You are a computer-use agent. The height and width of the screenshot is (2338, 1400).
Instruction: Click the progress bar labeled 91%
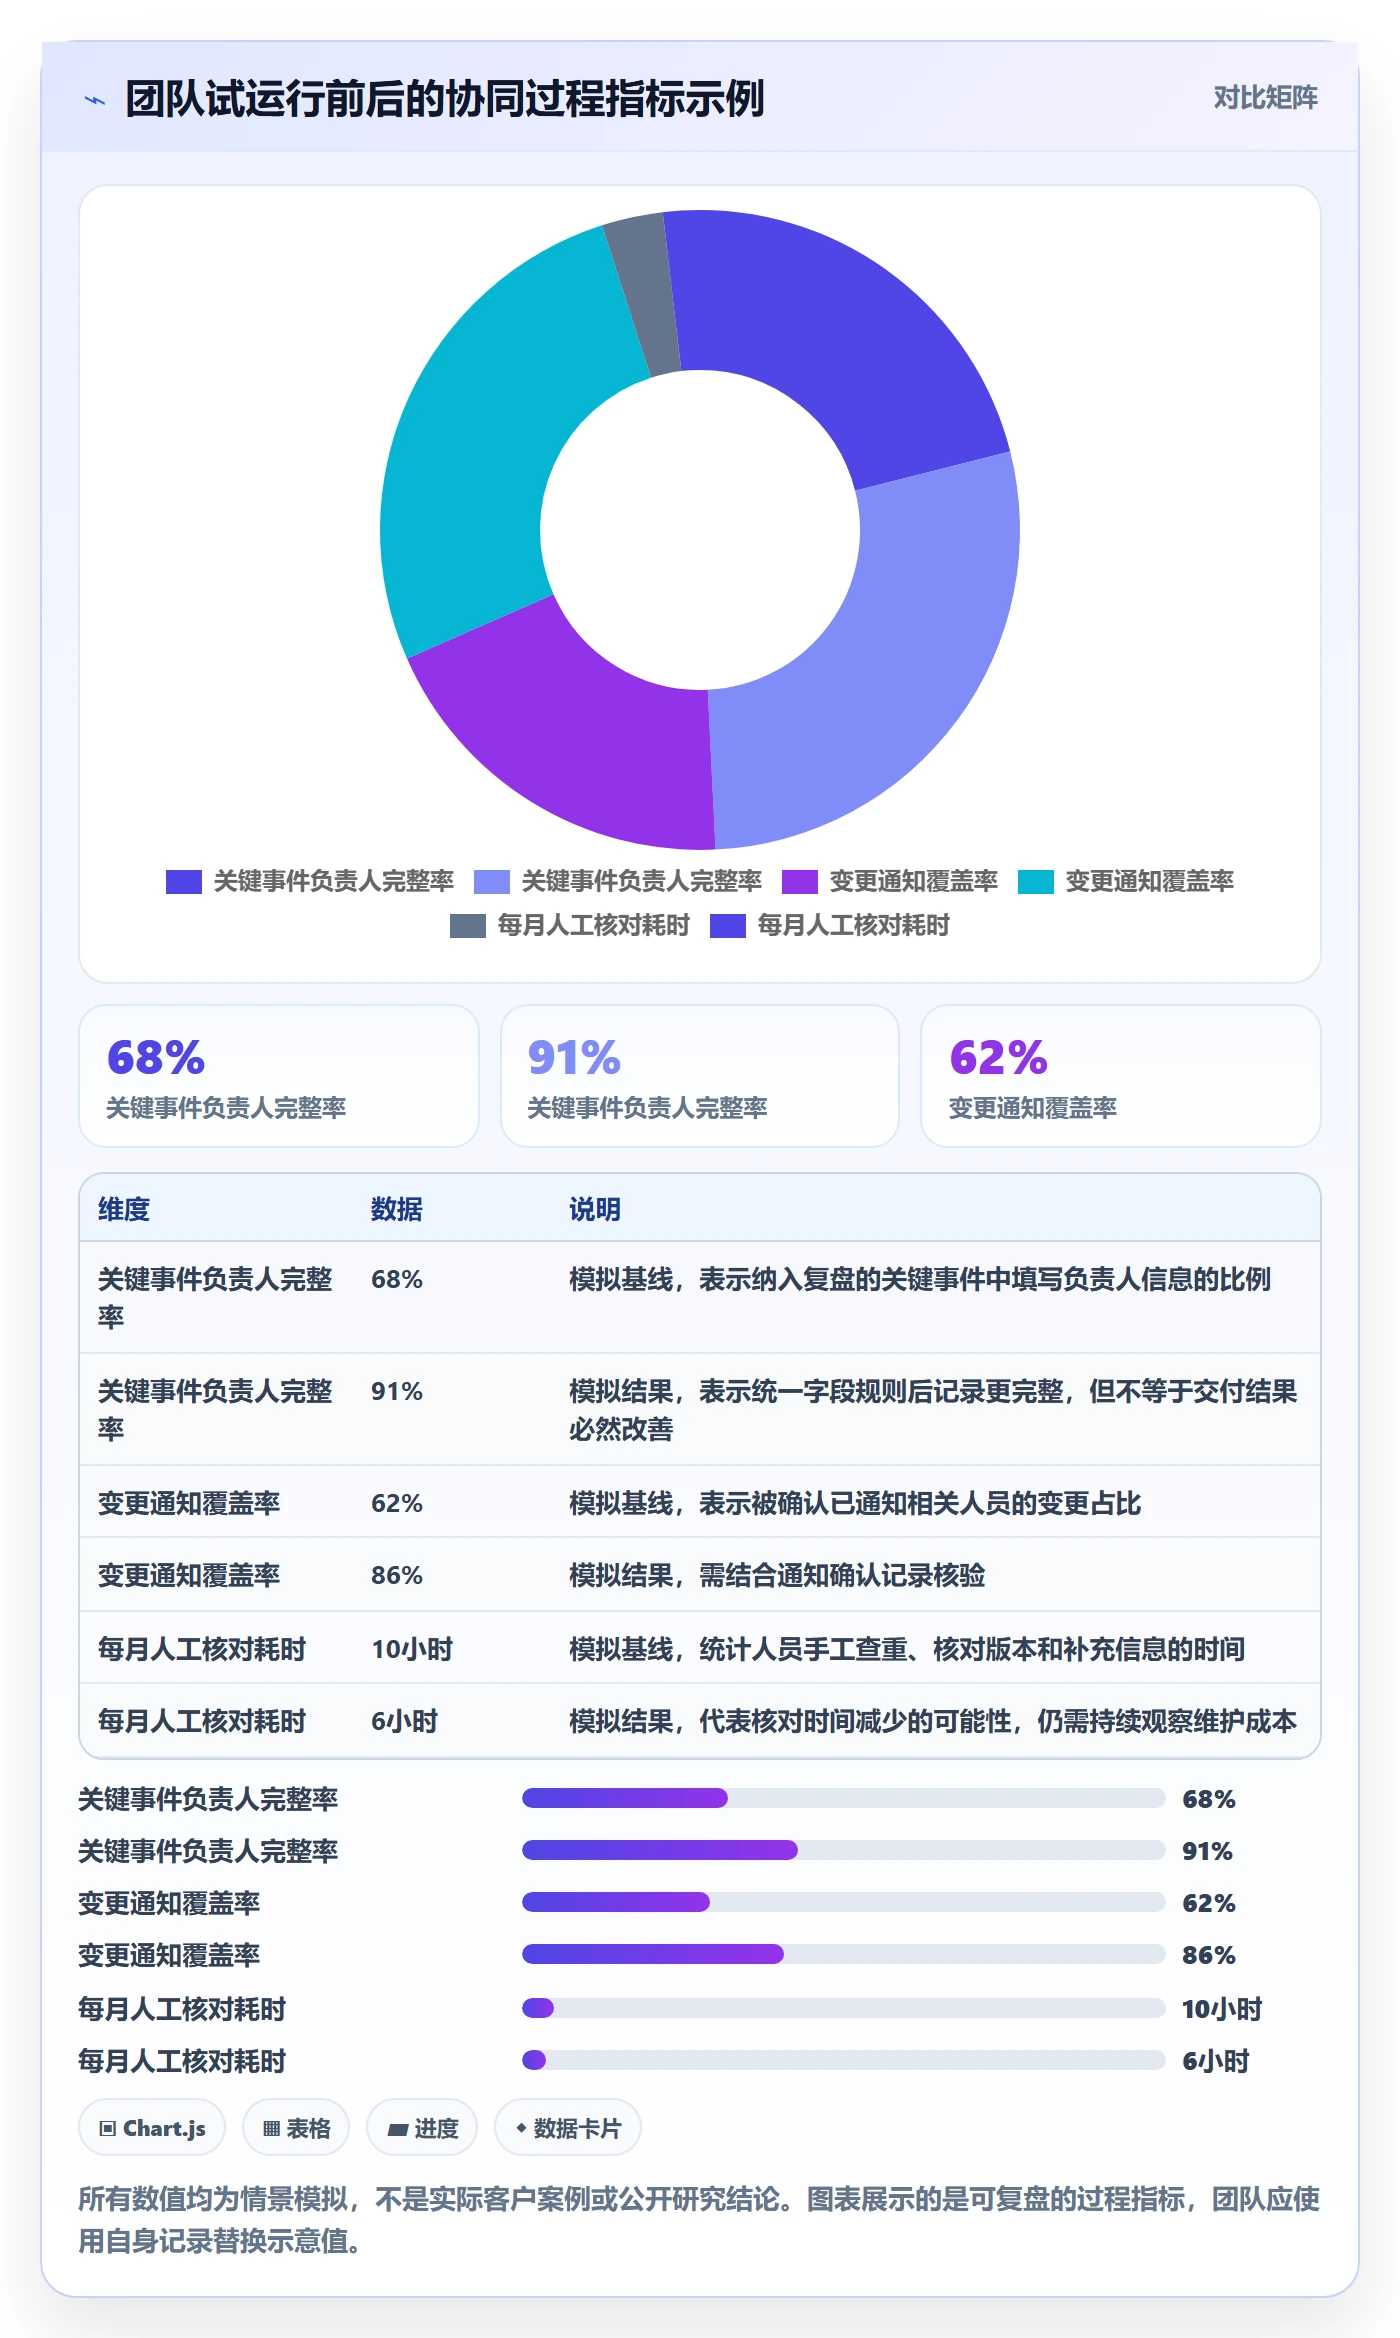[844, 1850]
